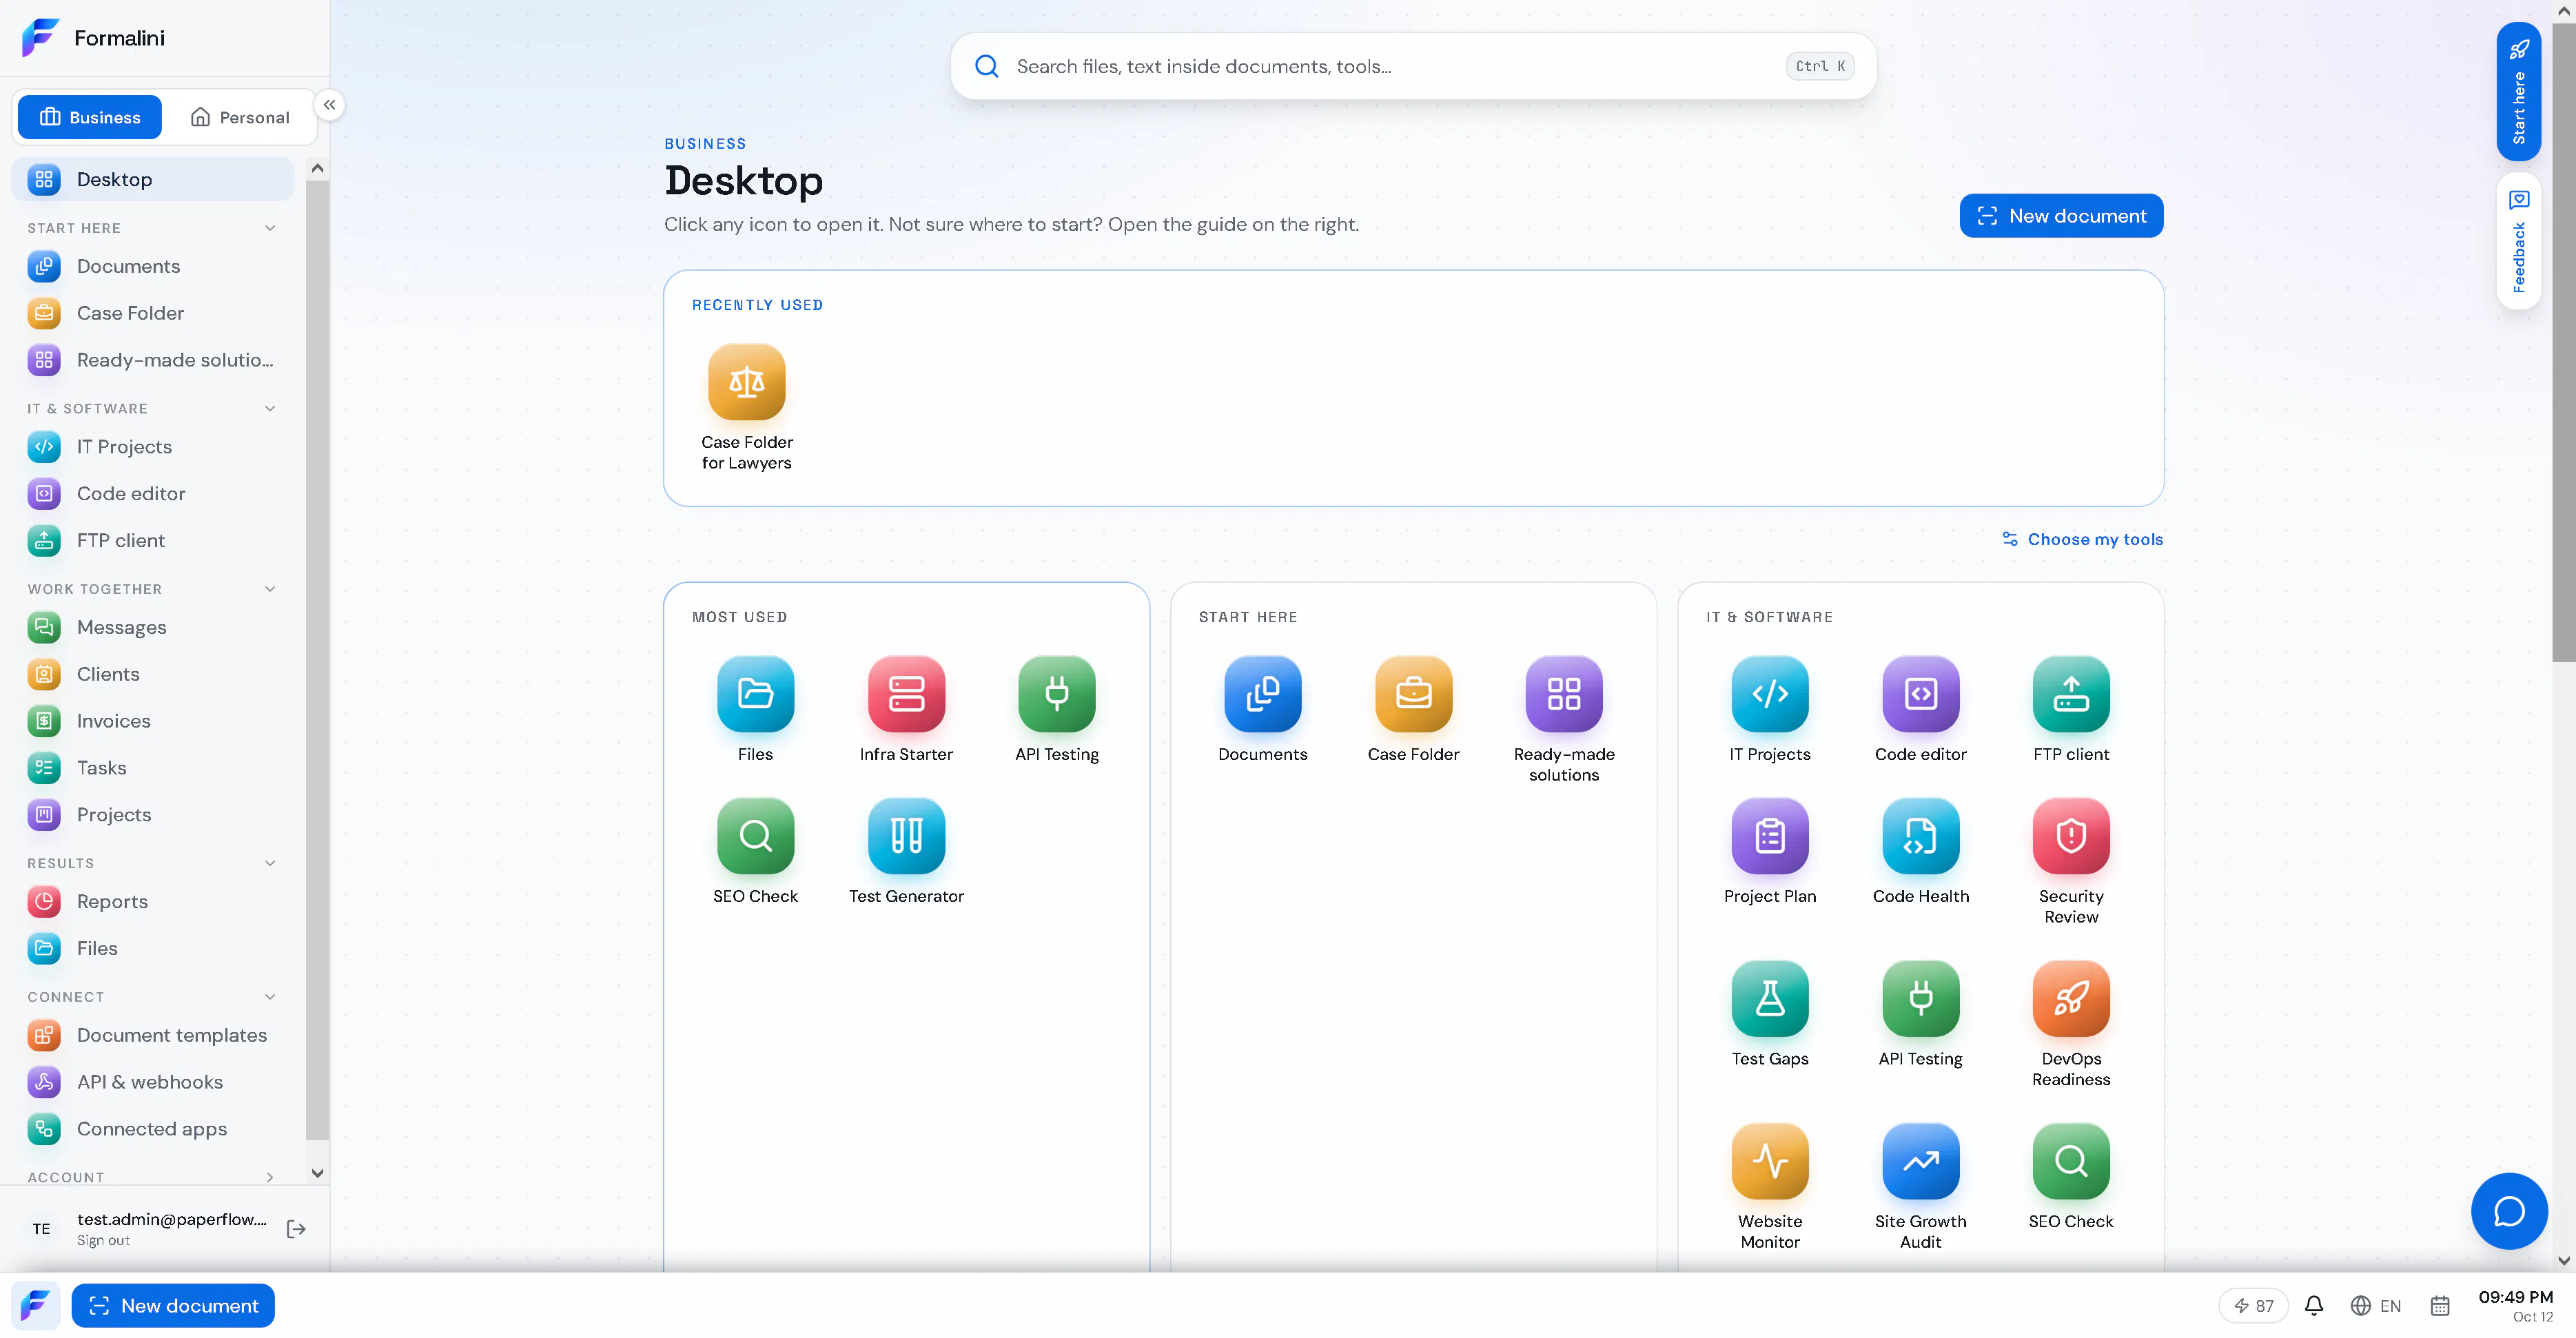Open Invoices in the sidebar
The height and width of the screenshot is (1338, 2576).
coord(153,721)
